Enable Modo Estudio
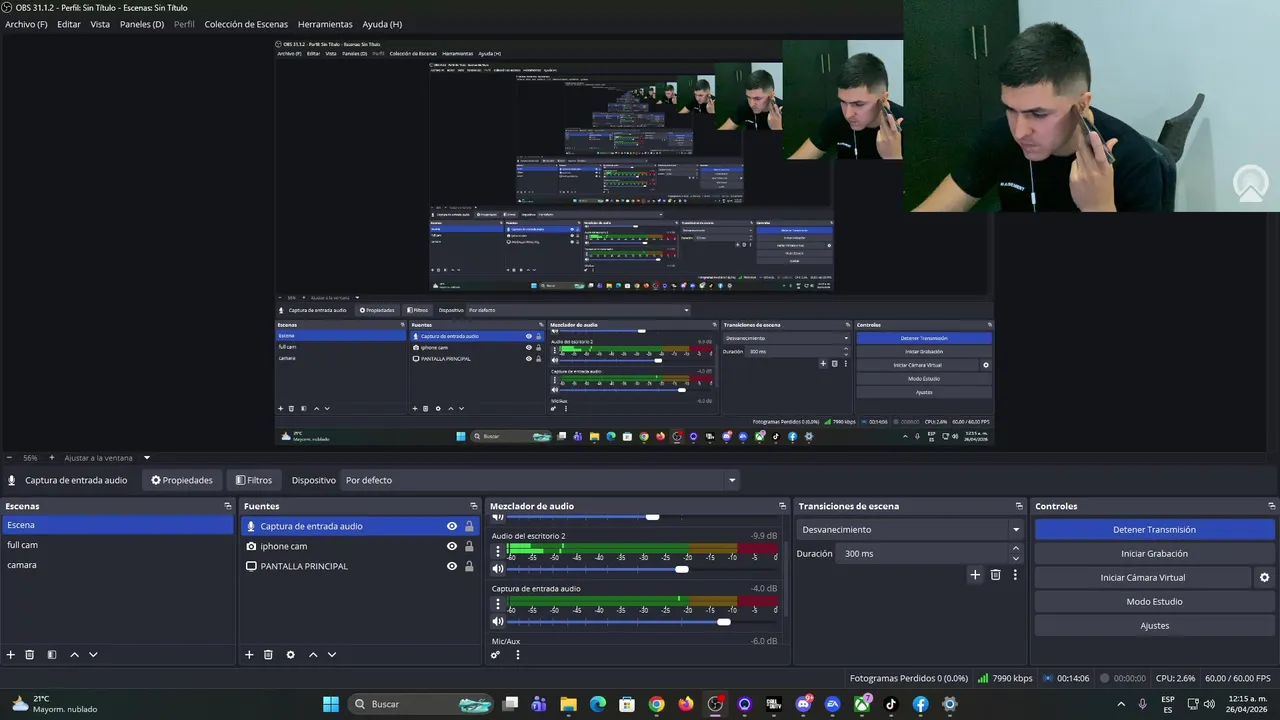Image resolution: width=1280 pixels, height=720 pixels. [x=1154, y=602]
